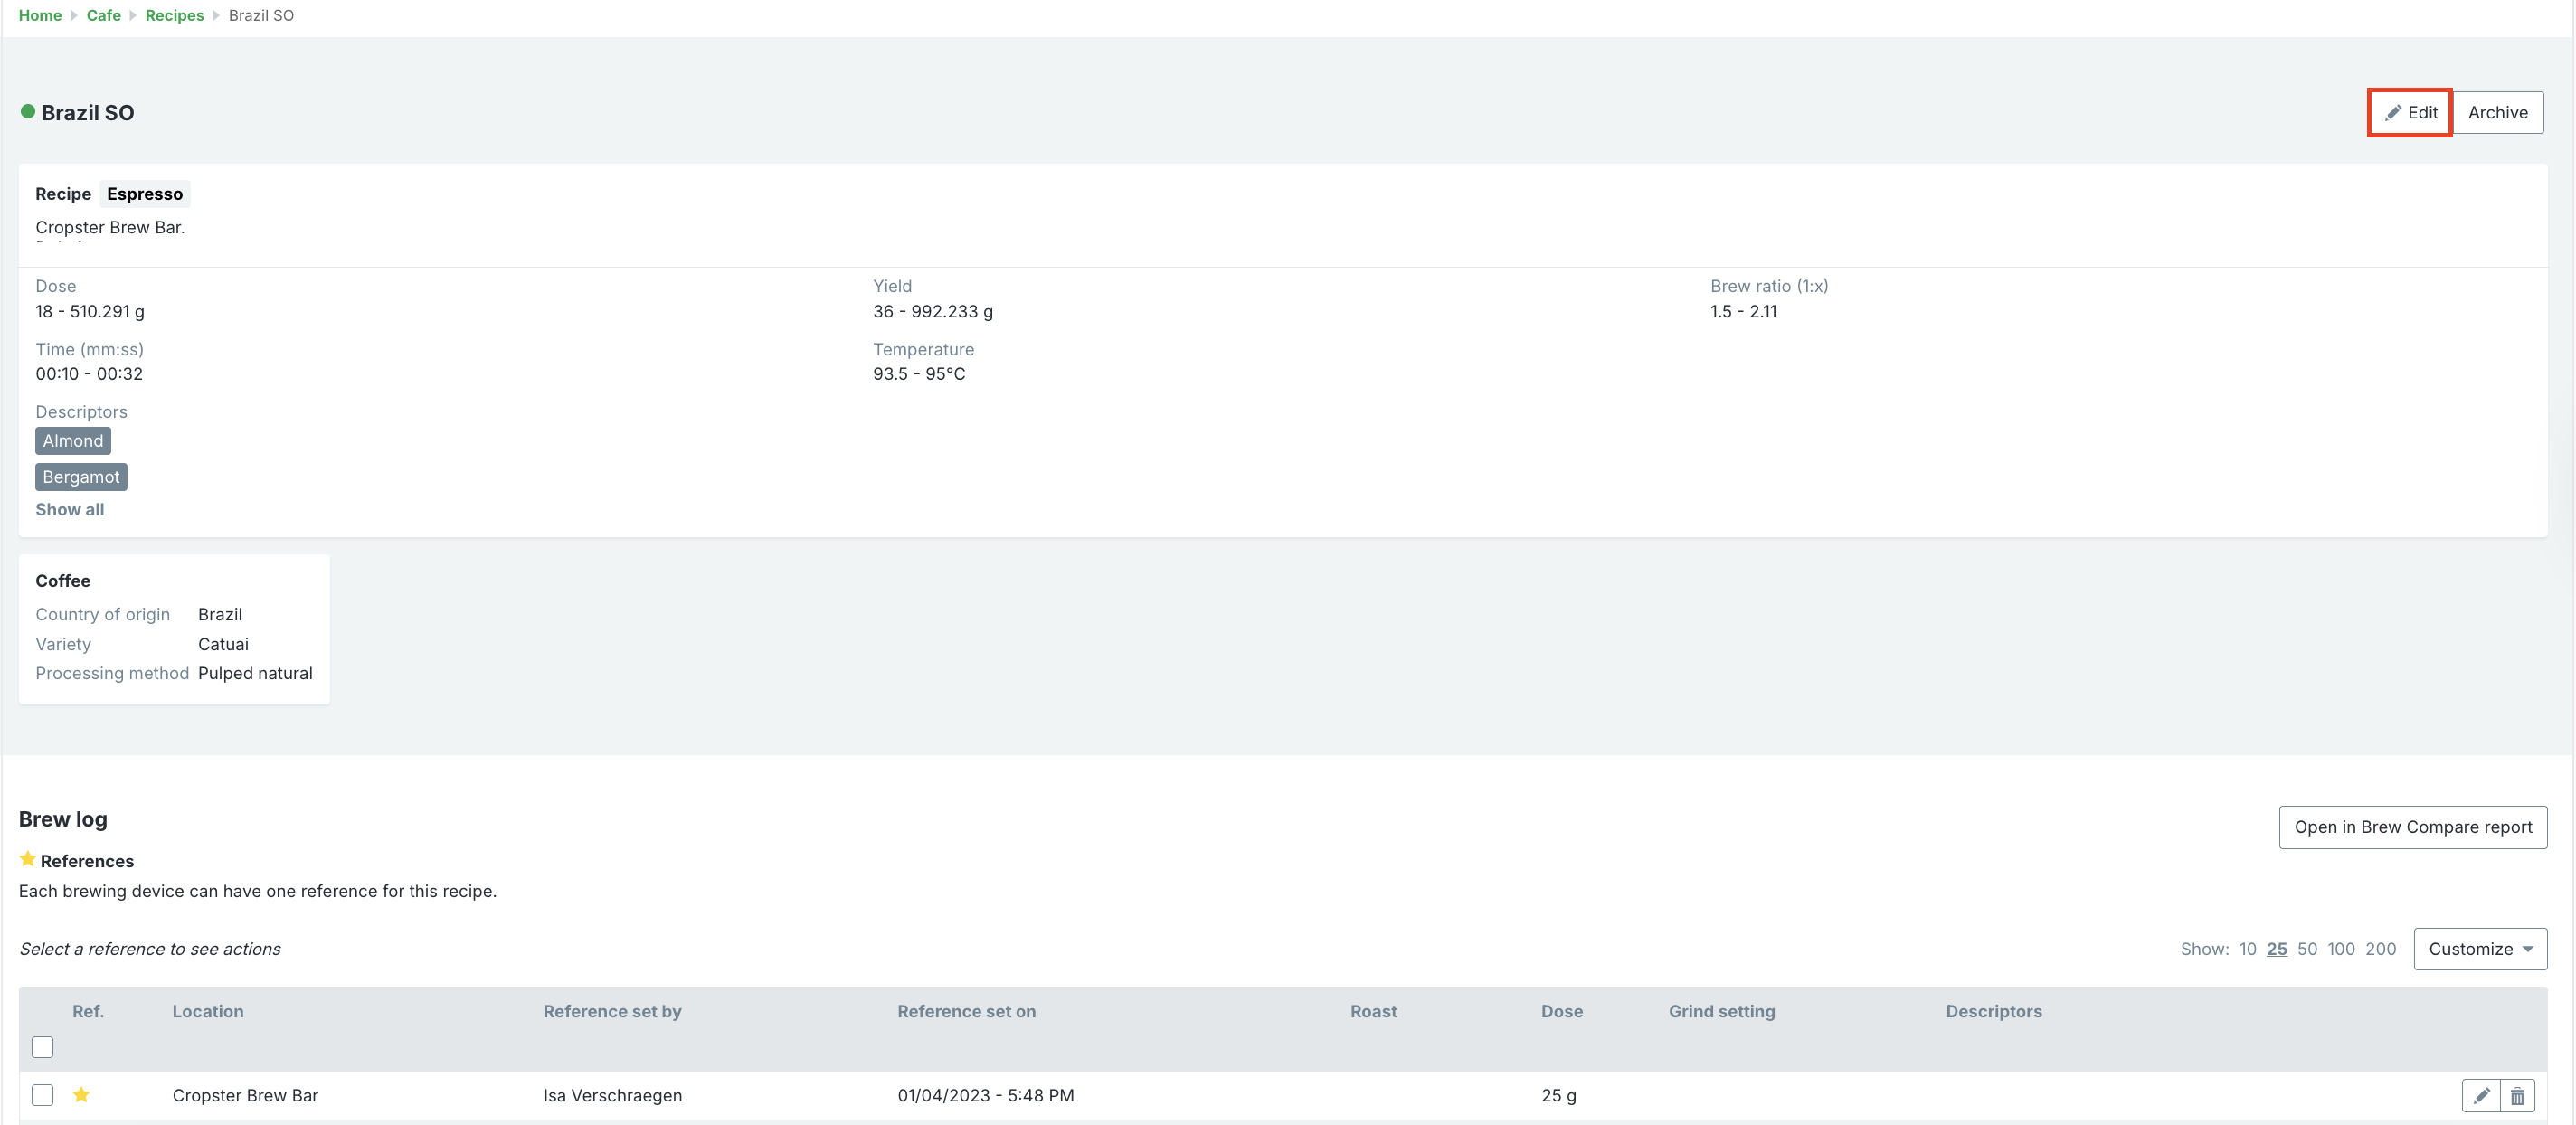Sort by Grind setting column header
The image size is (2576, 1125).
coord(1721,1011)
